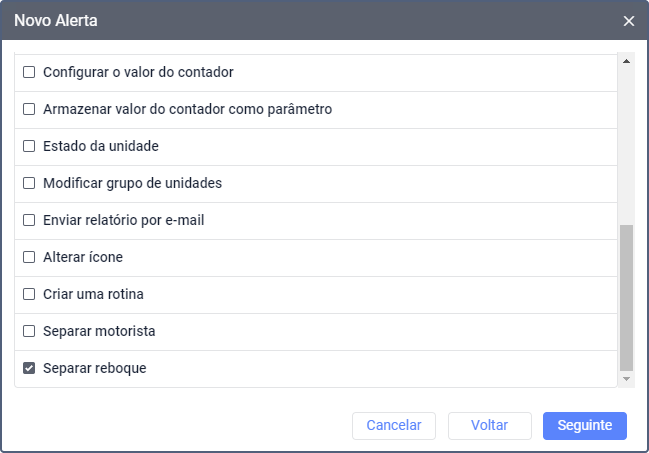Close the Novo Alerta dialog

click(629, 20)
